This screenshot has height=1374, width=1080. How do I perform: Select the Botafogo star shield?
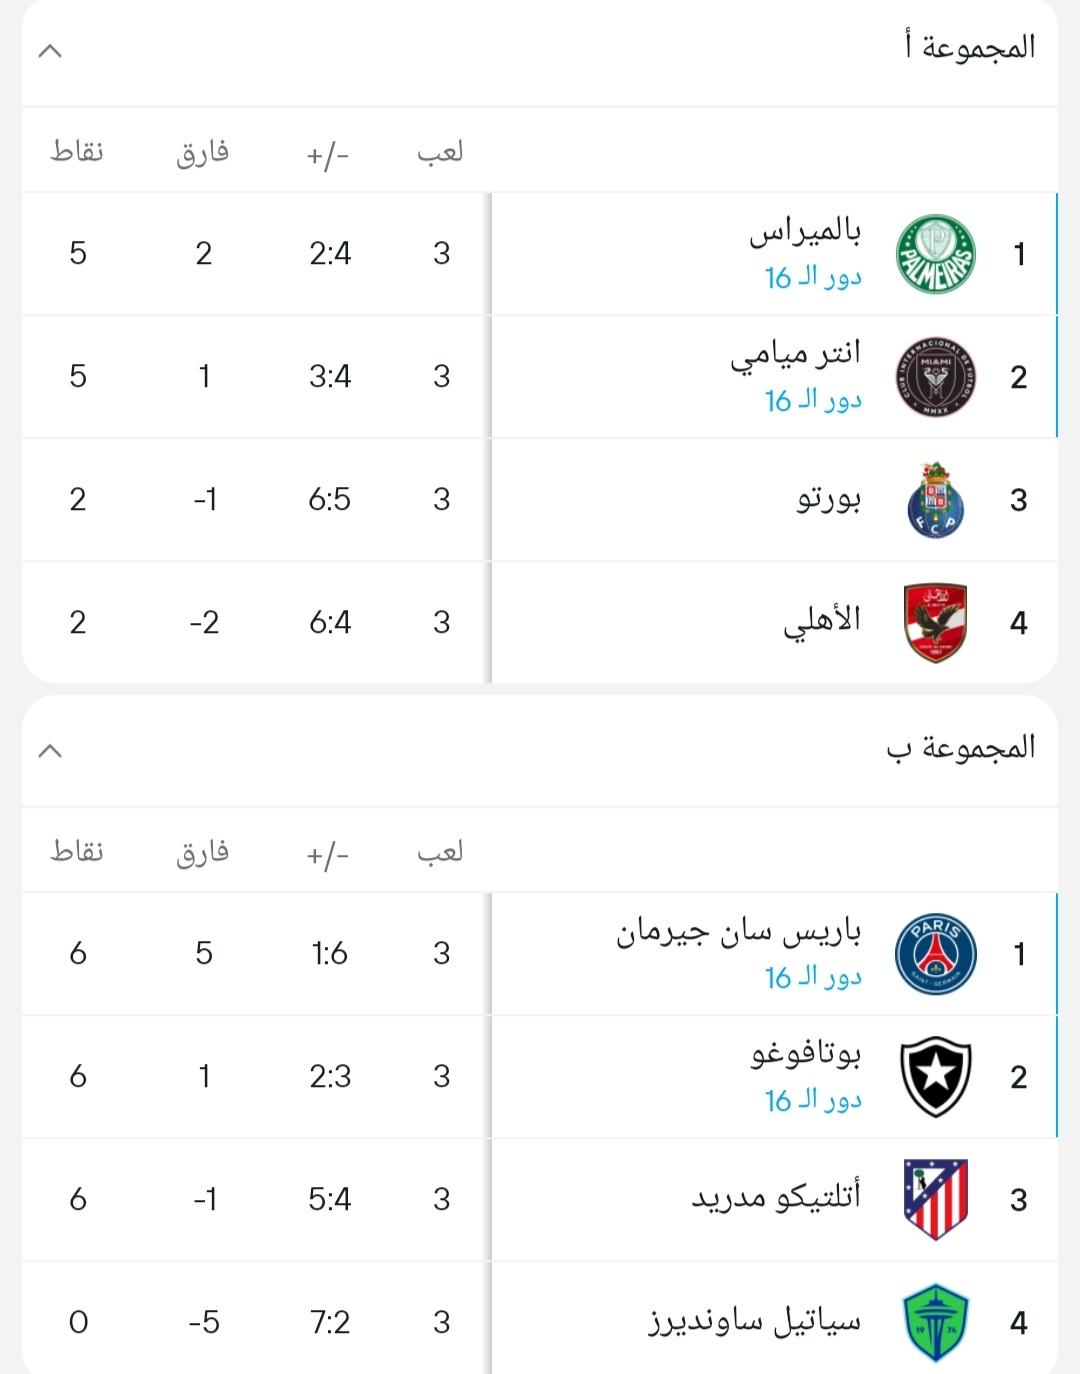[x=935, y=1077]
